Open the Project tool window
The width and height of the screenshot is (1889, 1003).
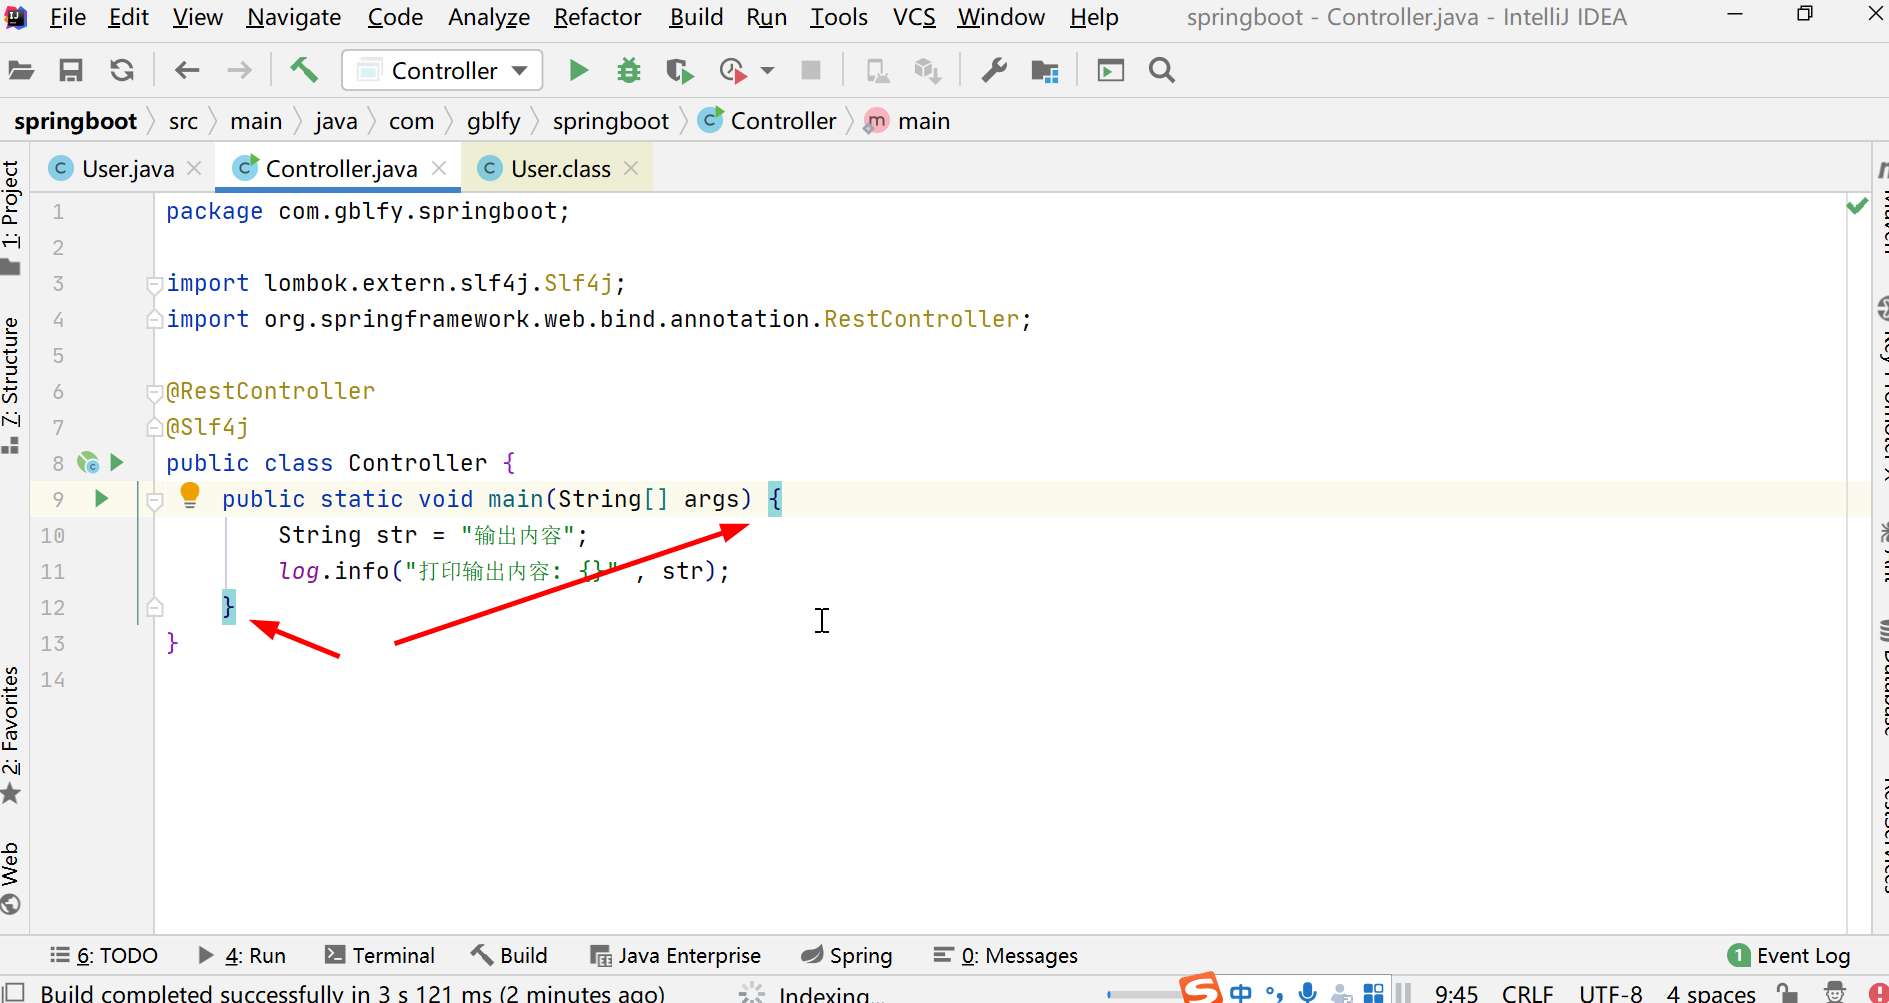coord(11,217)
